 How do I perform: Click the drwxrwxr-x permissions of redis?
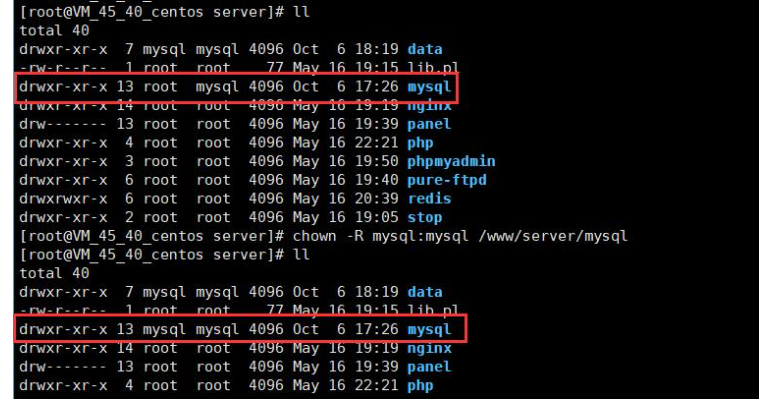tap(62, 199)
